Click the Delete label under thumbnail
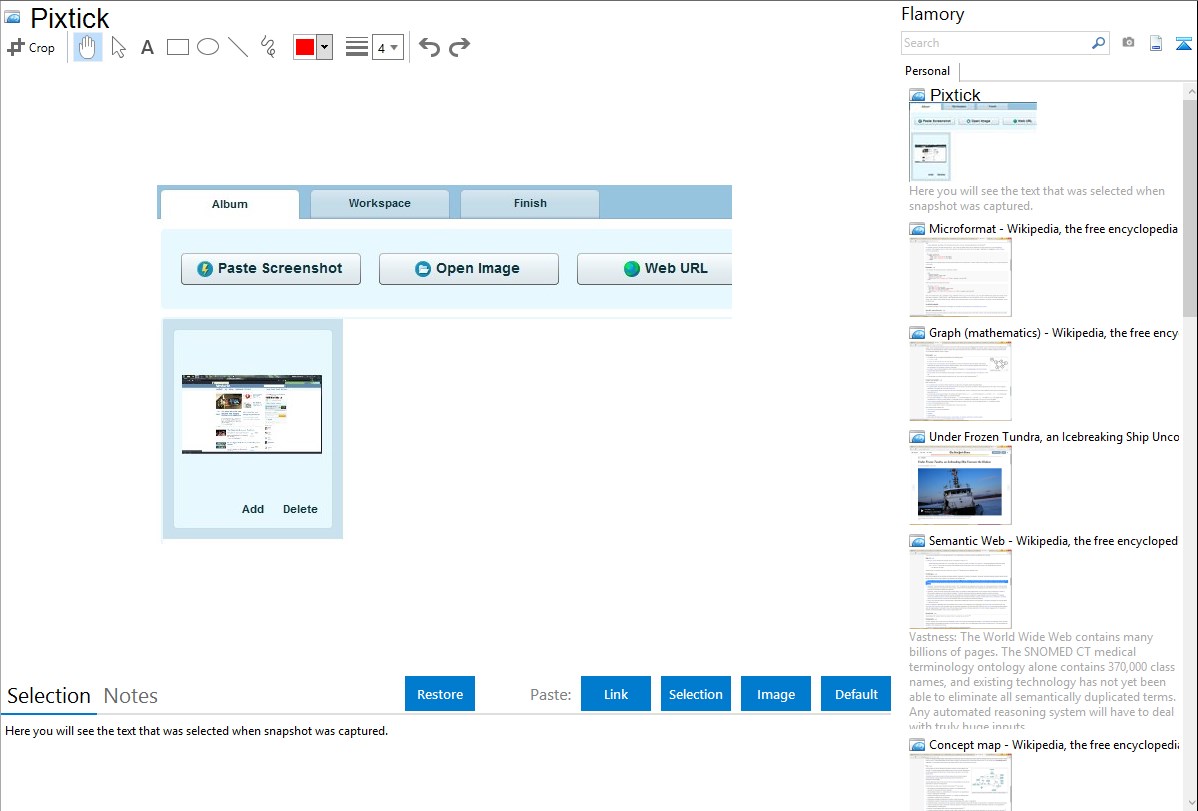 (x=300, y=509)
